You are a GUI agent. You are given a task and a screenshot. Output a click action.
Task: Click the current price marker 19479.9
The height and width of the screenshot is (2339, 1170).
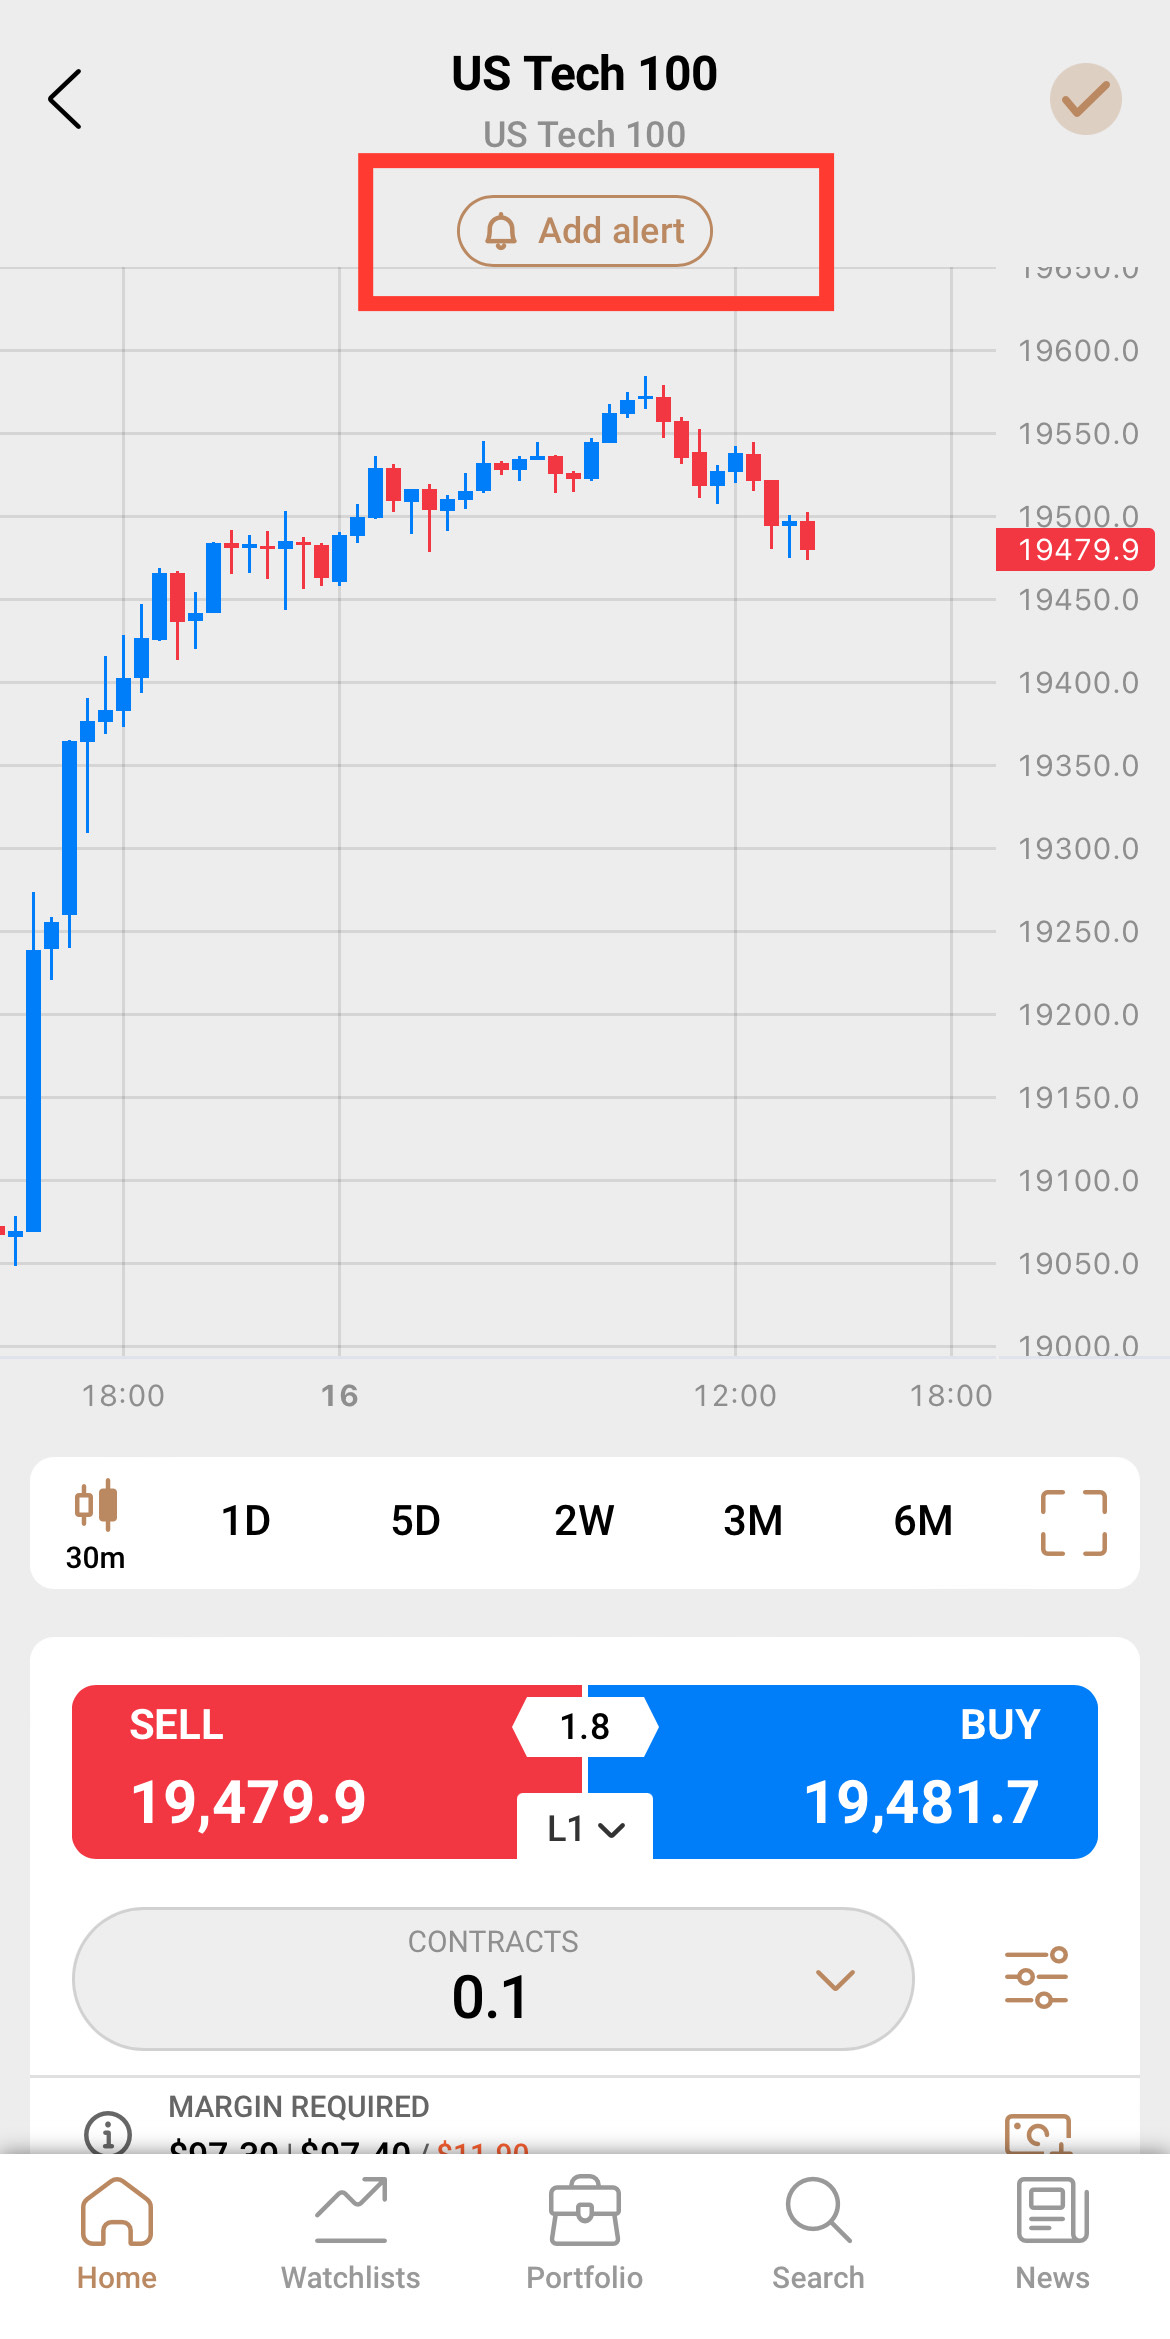pyautogui.click(x=1076, y=550)
